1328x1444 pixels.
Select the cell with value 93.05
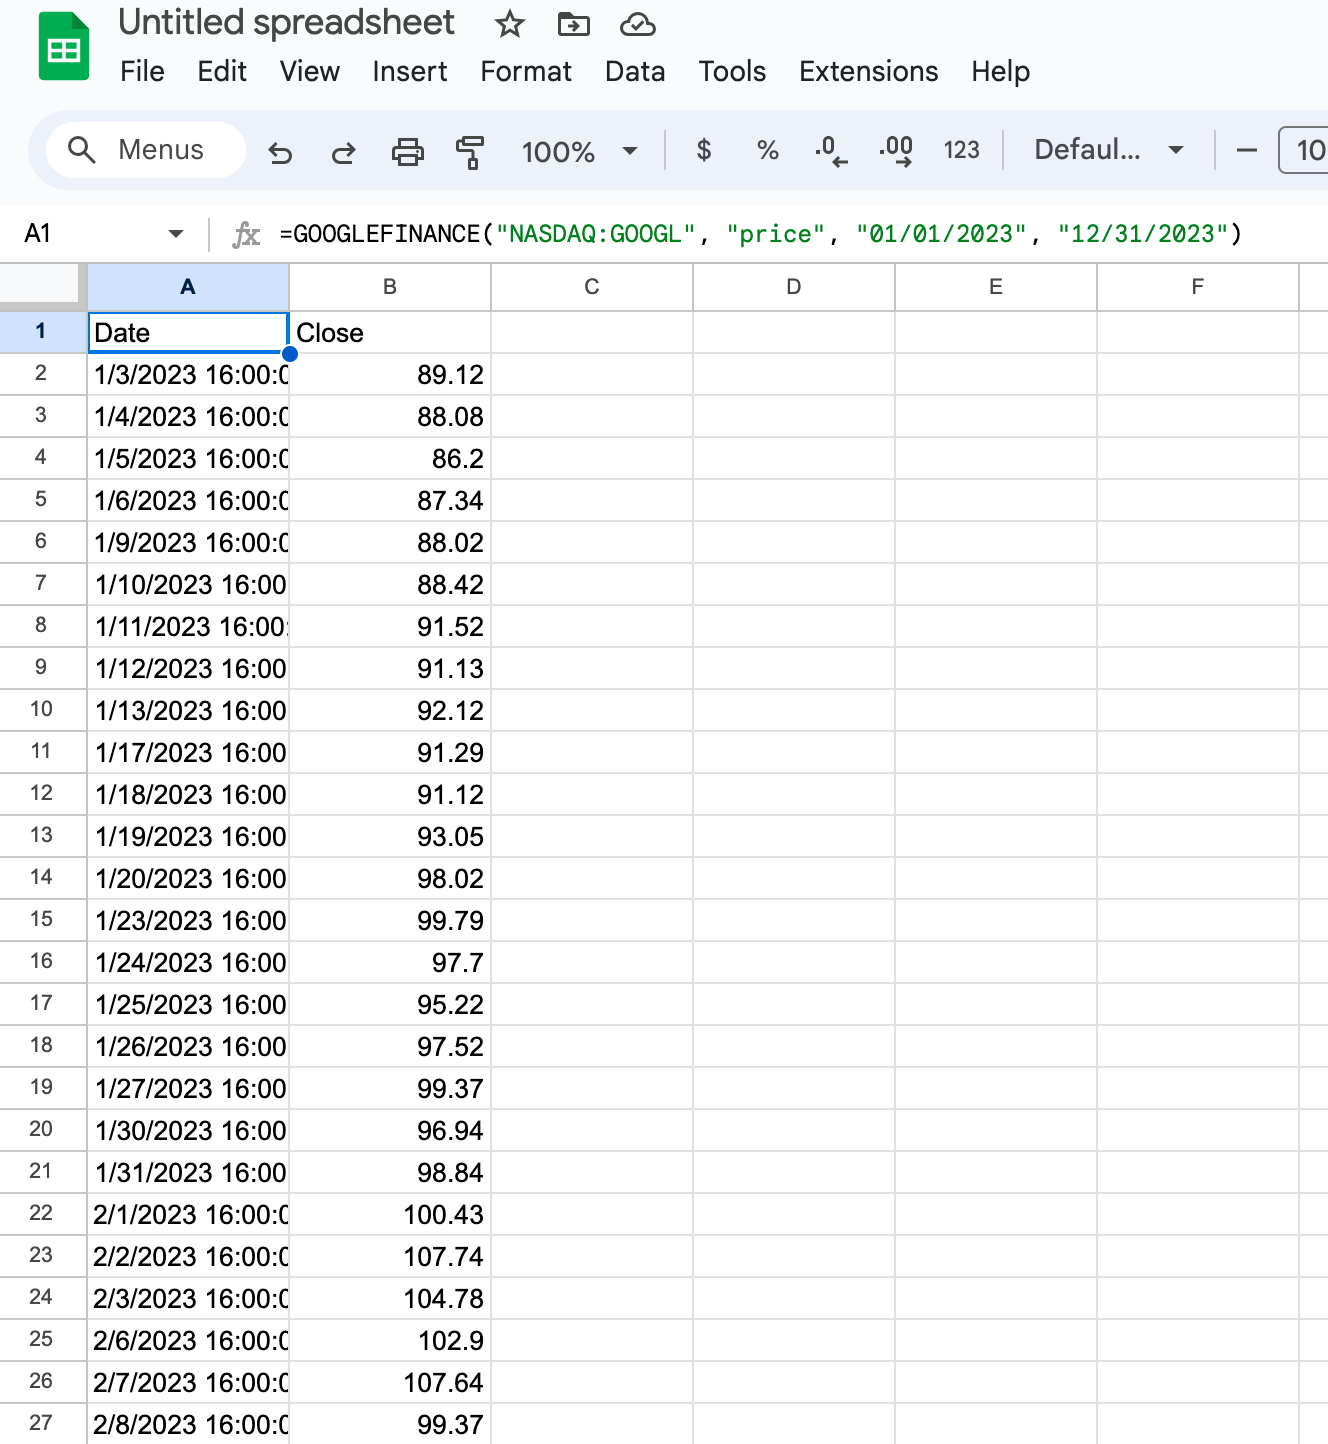coord(390,836)
